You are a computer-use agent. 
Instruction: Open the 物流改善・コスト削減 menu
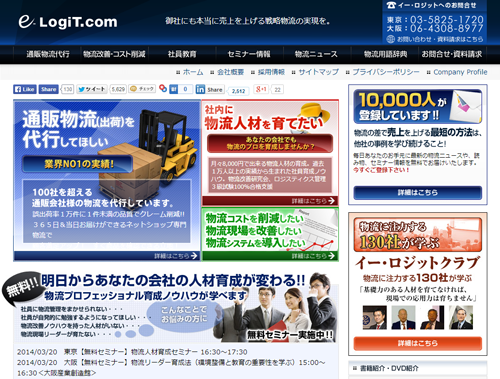(x=114, y=54)
